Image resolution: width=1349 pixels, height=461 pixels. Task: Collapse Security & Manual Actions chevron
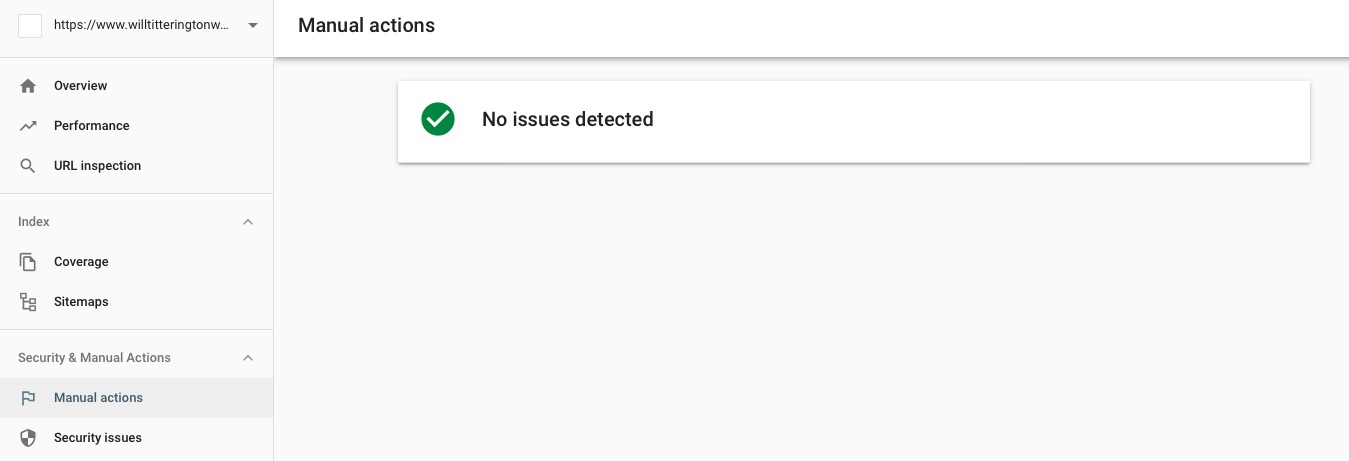[x=248, y=358]
